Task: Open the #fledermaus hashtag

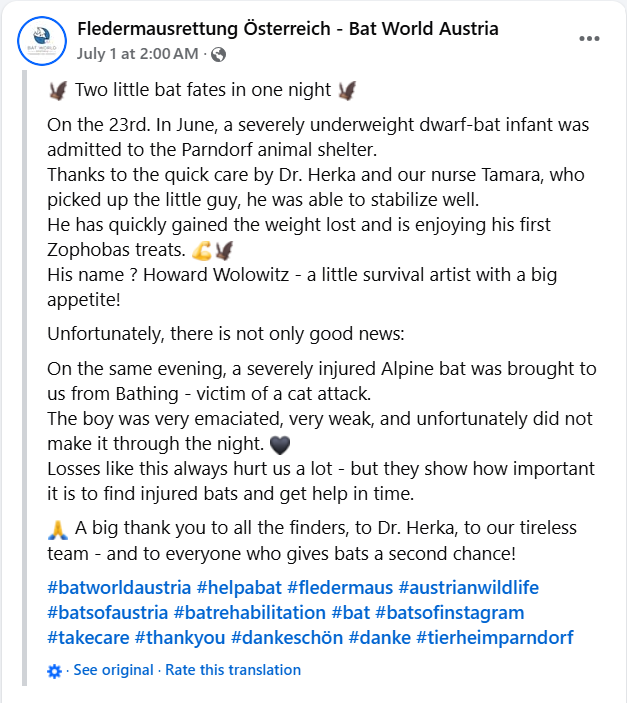Action: coord(340,587)
